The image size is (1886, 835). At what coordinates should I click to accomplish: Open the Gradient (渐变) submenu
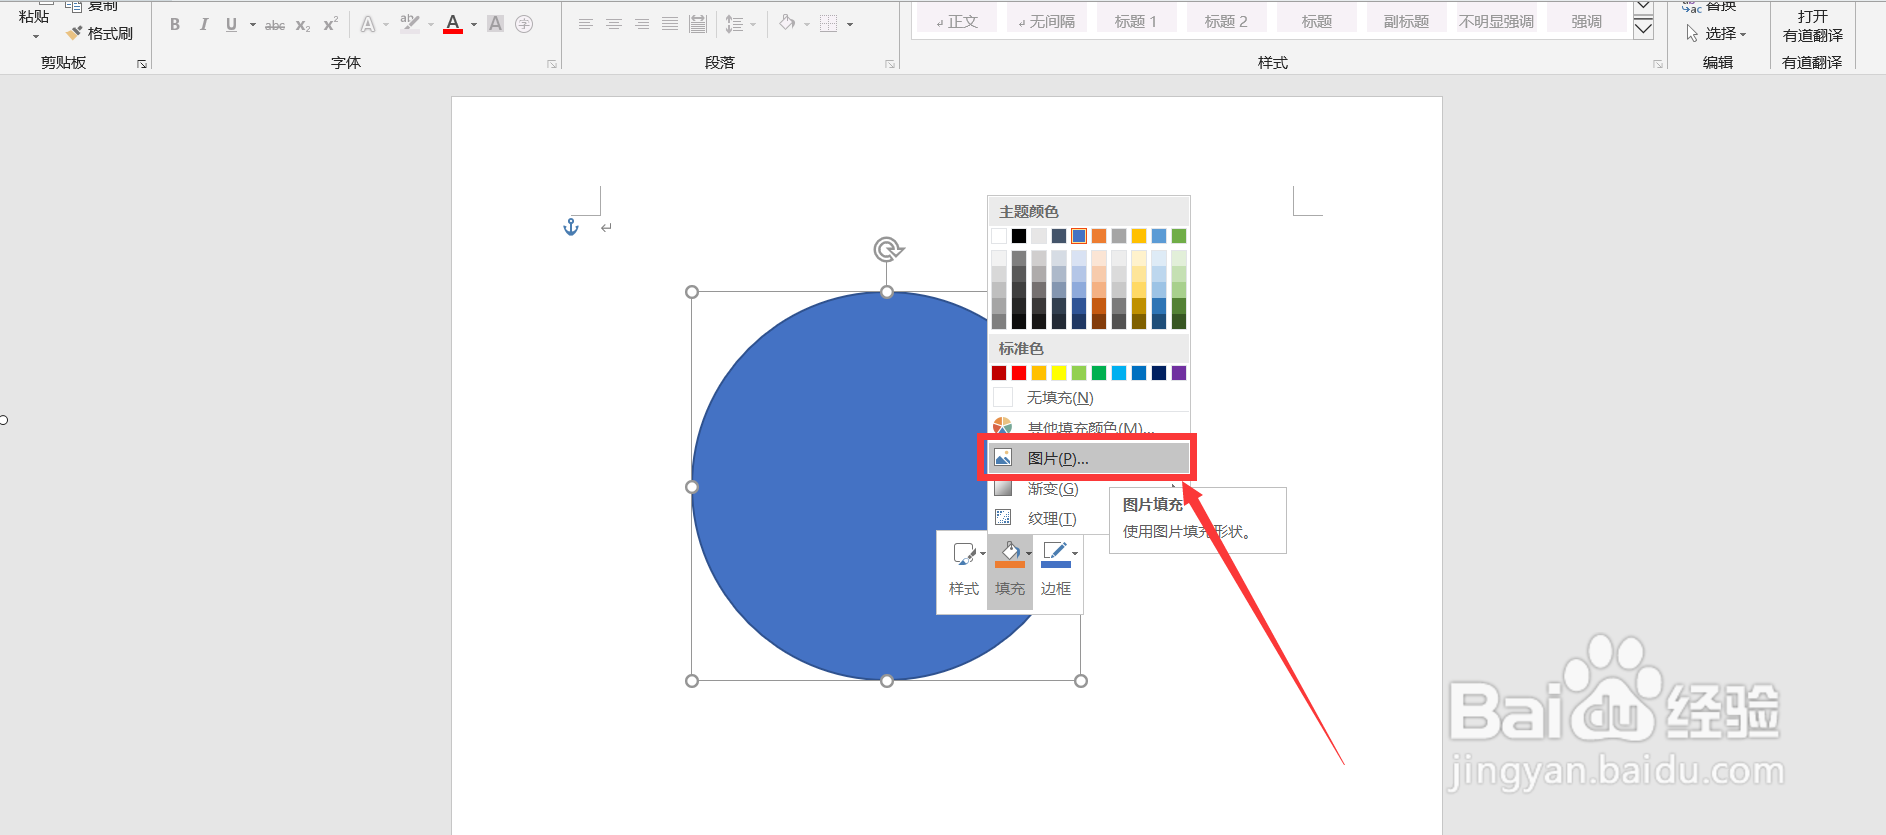(1090, 488)
